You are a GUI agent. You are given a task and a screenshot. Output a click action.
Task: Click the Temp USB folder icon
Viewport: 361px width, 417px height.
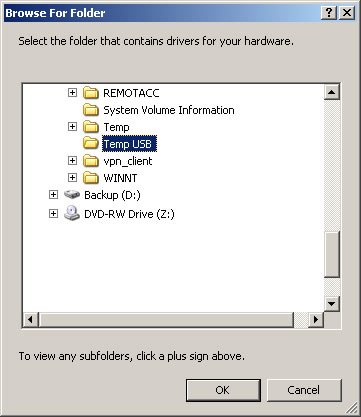(x=91, y=144)
